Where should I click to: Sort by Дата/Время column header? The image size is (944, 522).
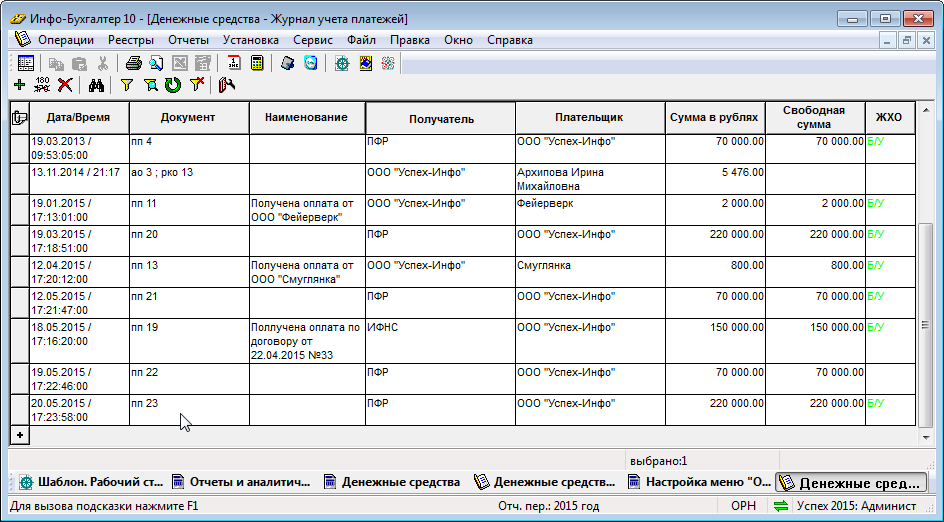(79, 117)
